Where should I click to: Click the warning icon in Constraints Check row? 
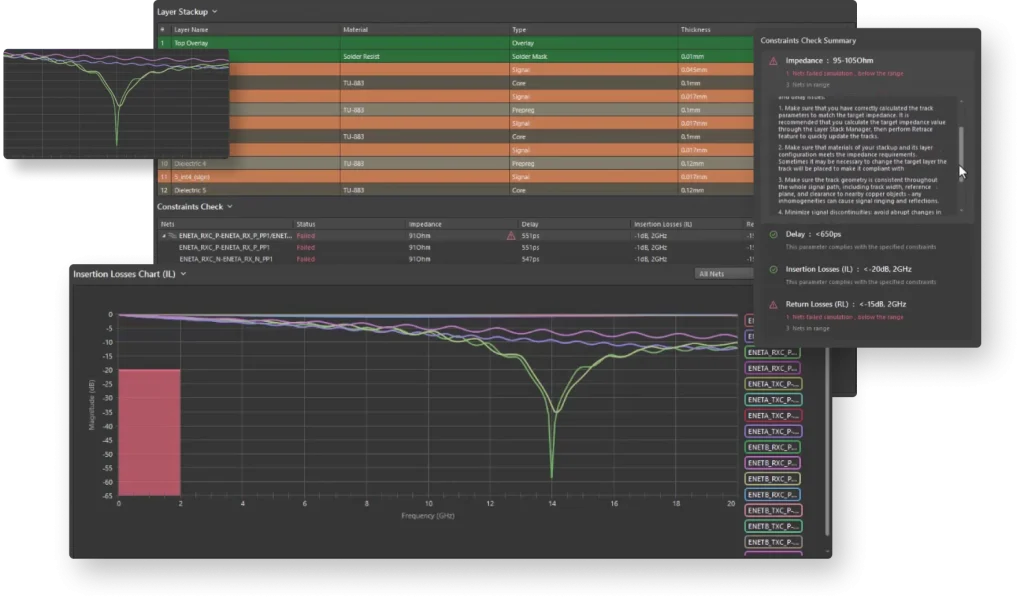coord(511,236)
